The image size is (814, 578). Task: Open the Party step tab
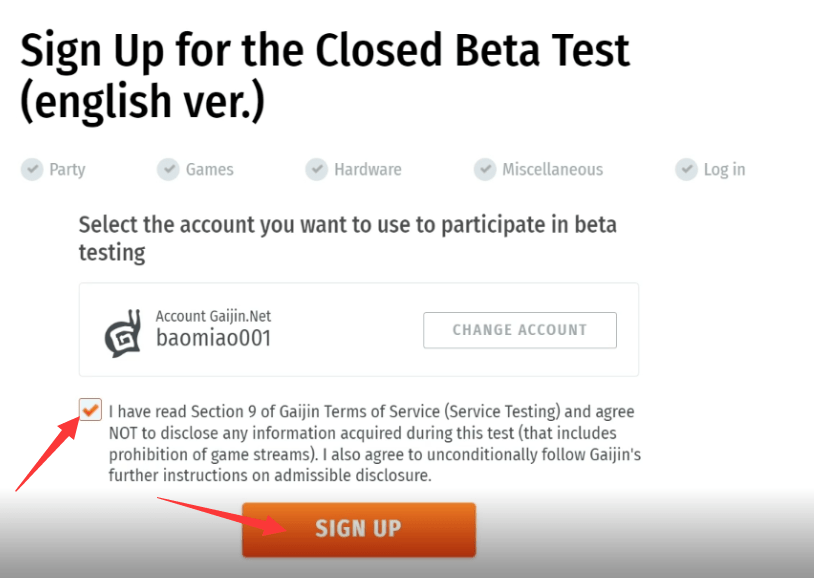67,169
